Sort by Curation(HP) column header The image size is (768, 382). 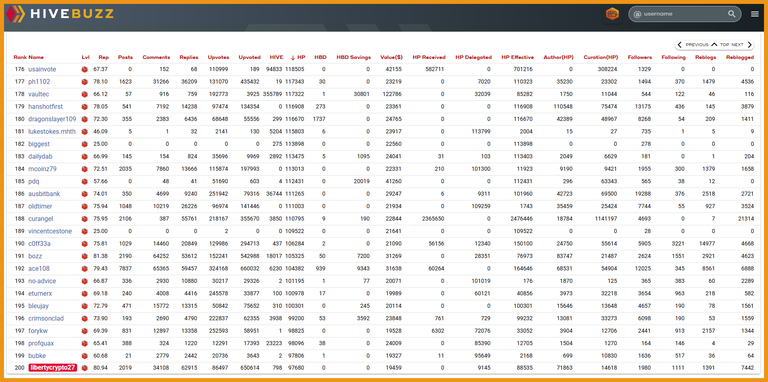[x=600, y=57]
